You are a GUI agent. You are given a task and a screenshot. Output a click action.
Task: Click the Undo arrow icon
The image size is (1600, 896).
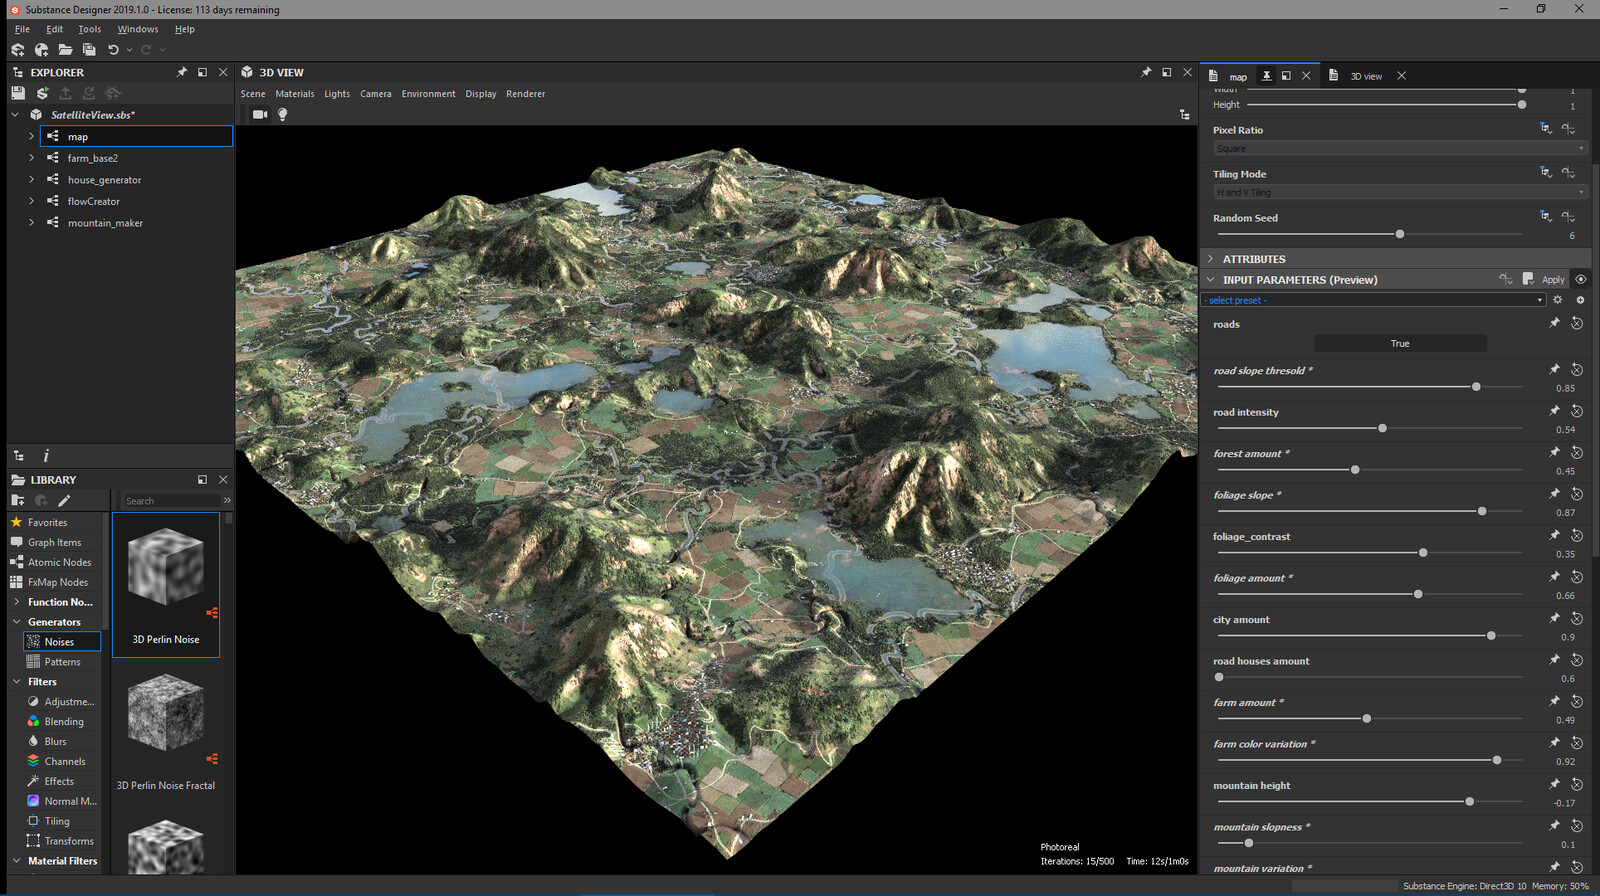pos(113,50)
